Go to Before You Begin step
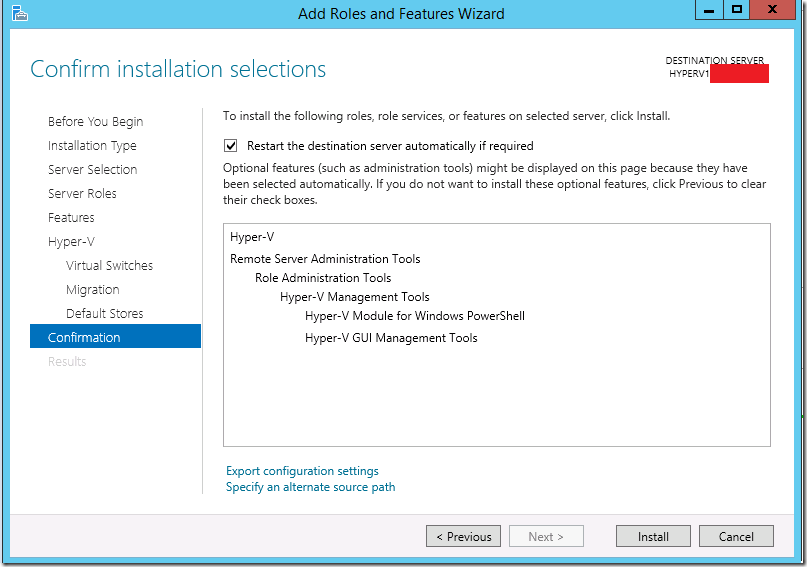 (96, 121)
